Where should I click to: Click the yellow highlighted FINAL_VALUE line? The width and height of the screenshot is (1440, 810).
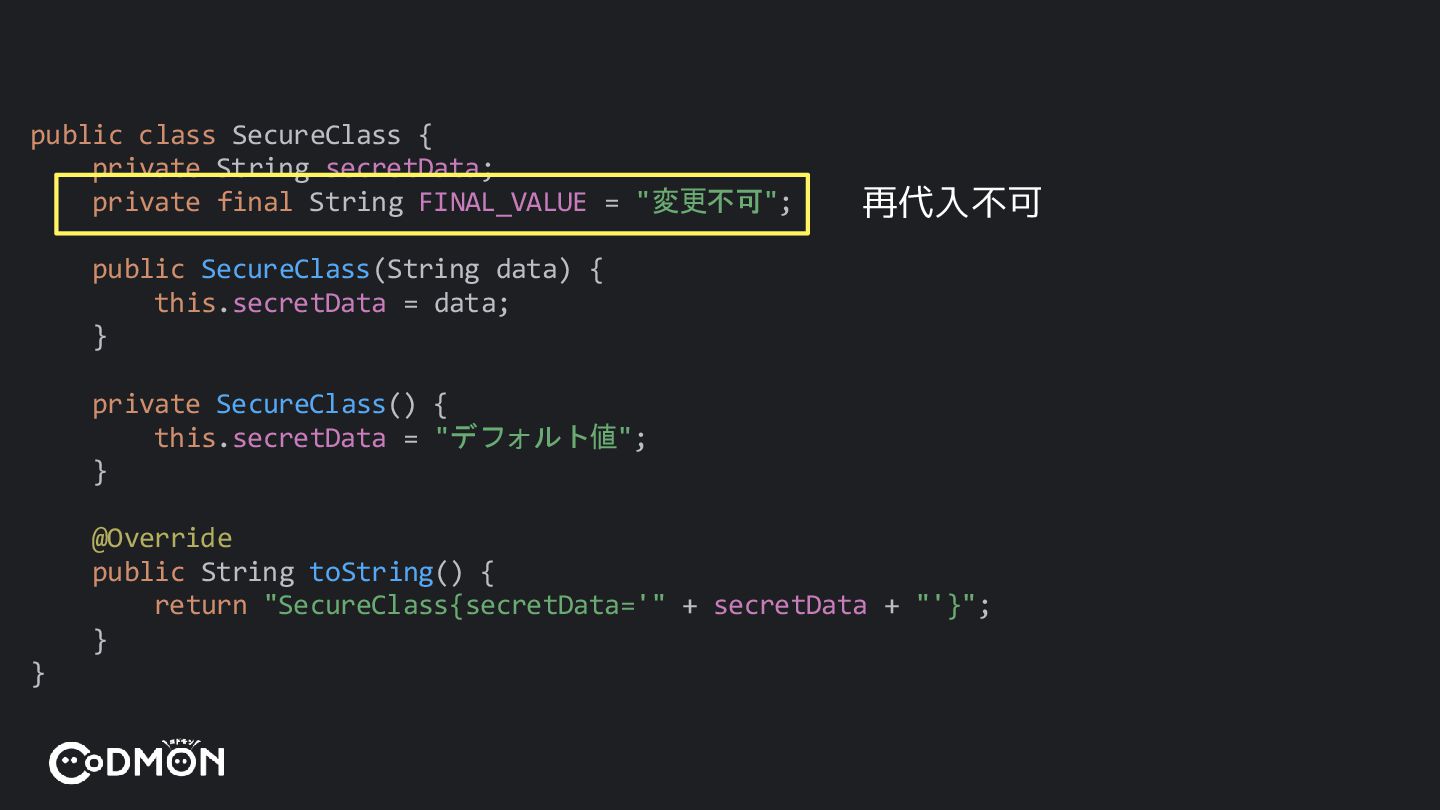point(432,204)
